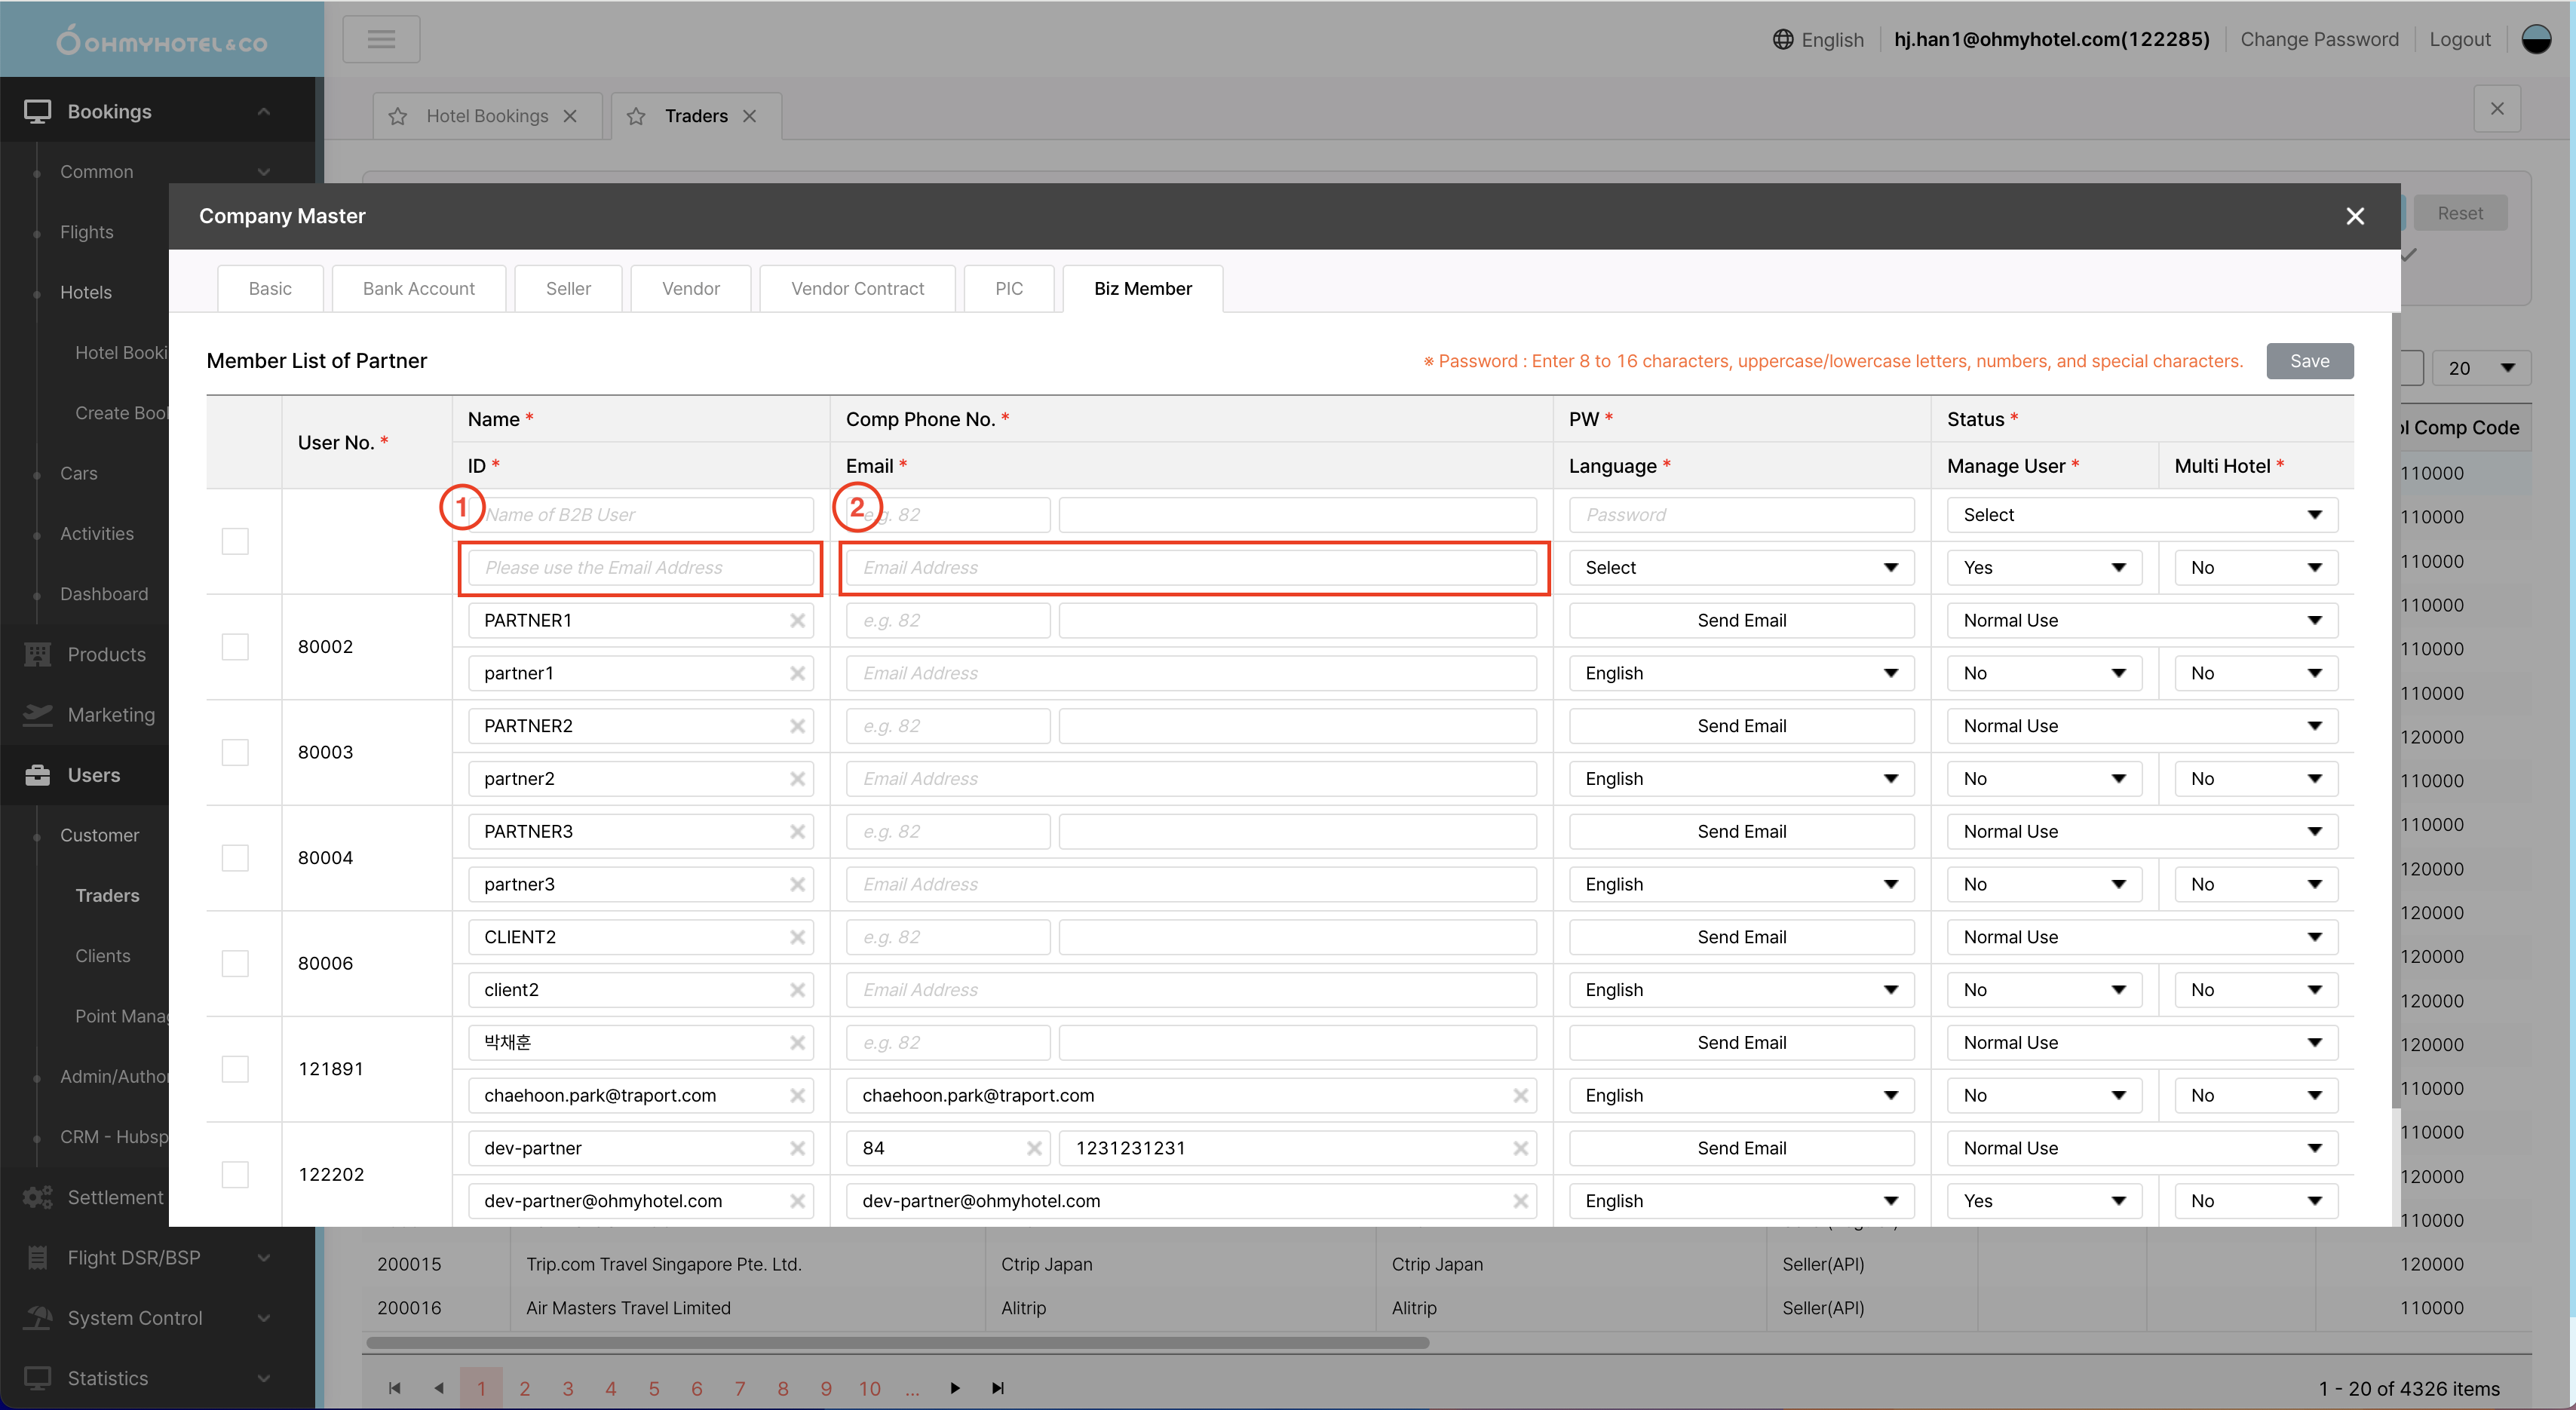Switch to the Vendor Contract tab

click(x=857, y=289)
